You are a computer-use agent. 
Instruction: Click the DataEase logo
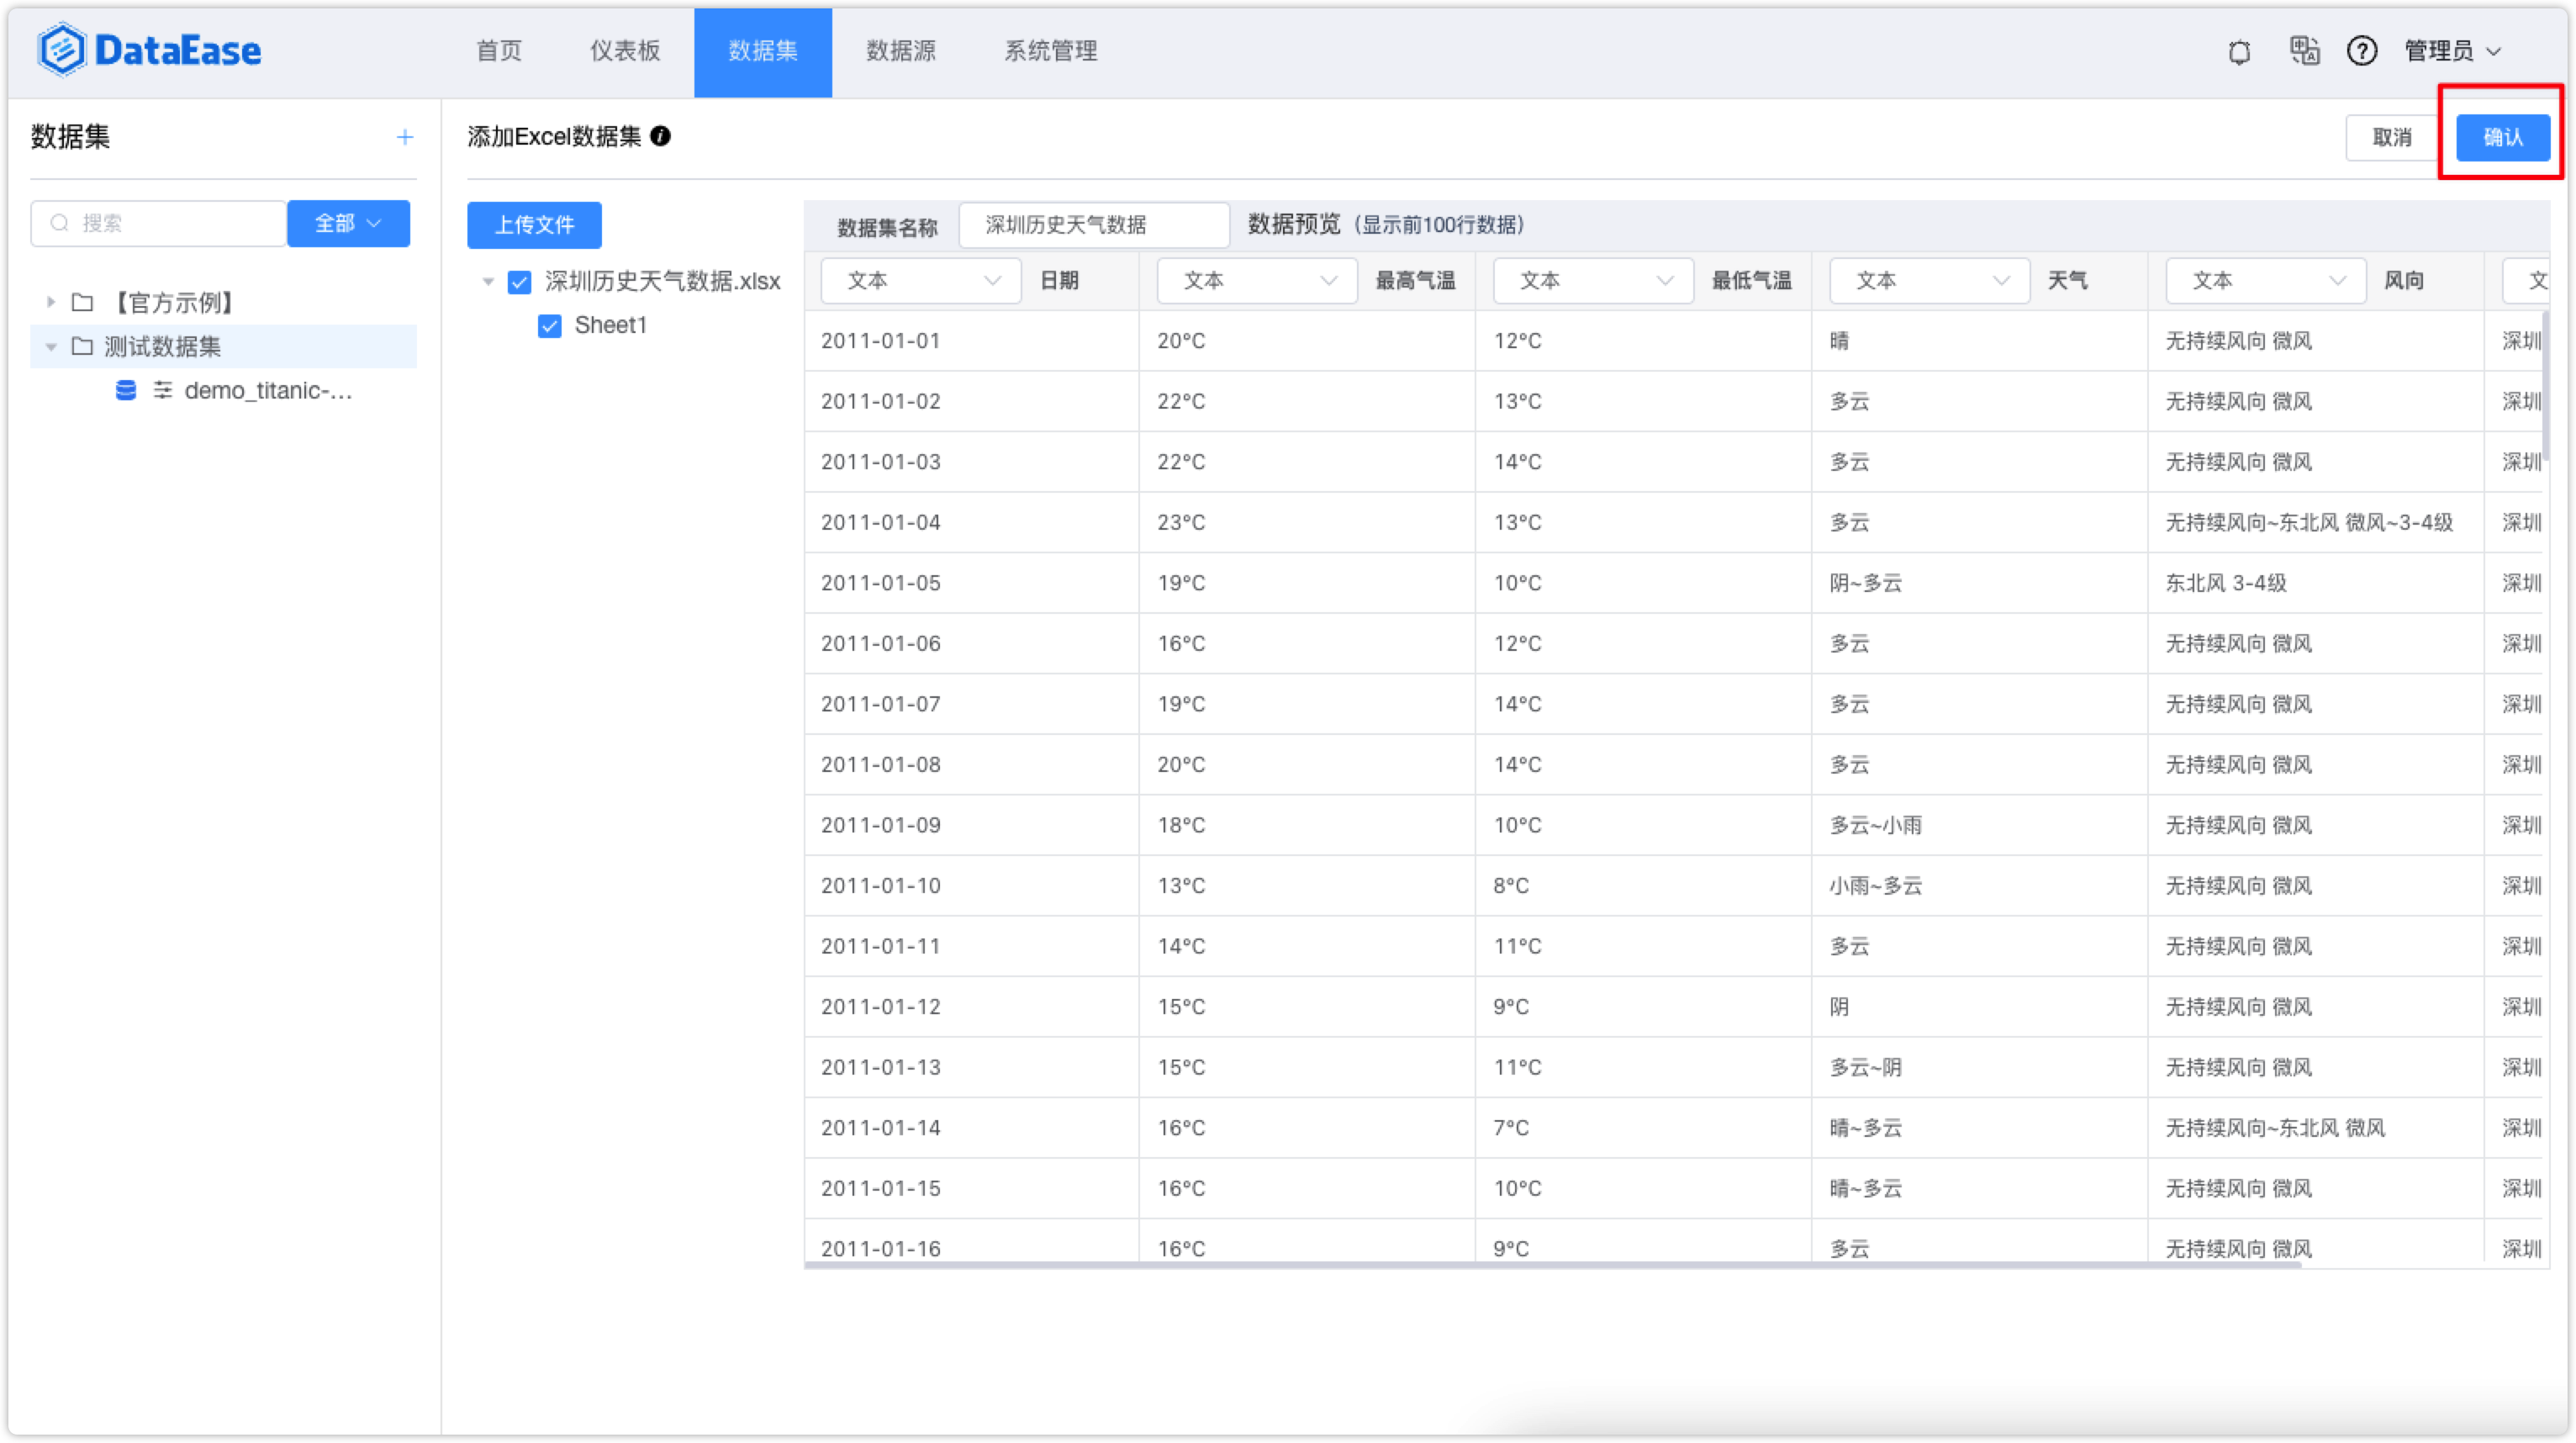tap(150, 50)
